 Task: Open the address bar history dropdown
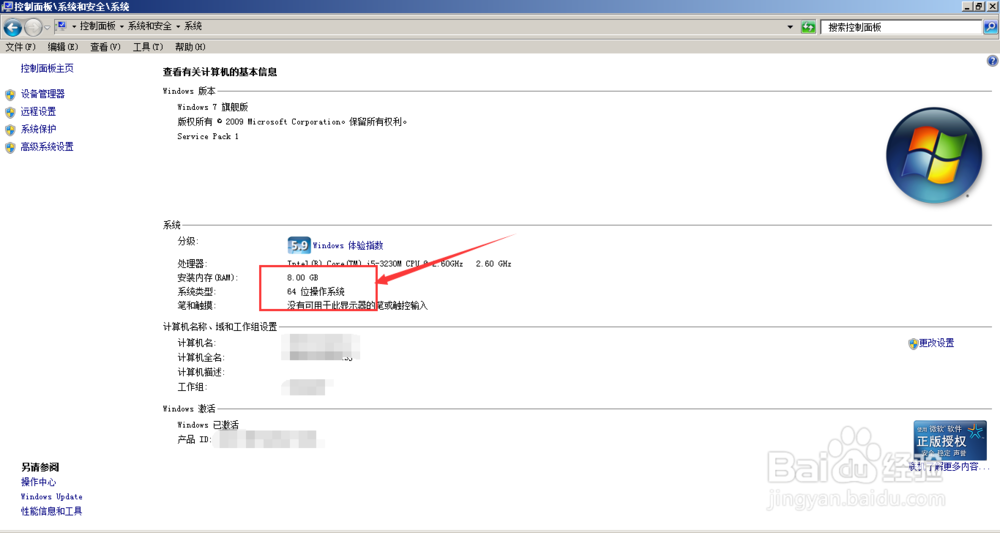pyautogui.click(x=790, y=27)
